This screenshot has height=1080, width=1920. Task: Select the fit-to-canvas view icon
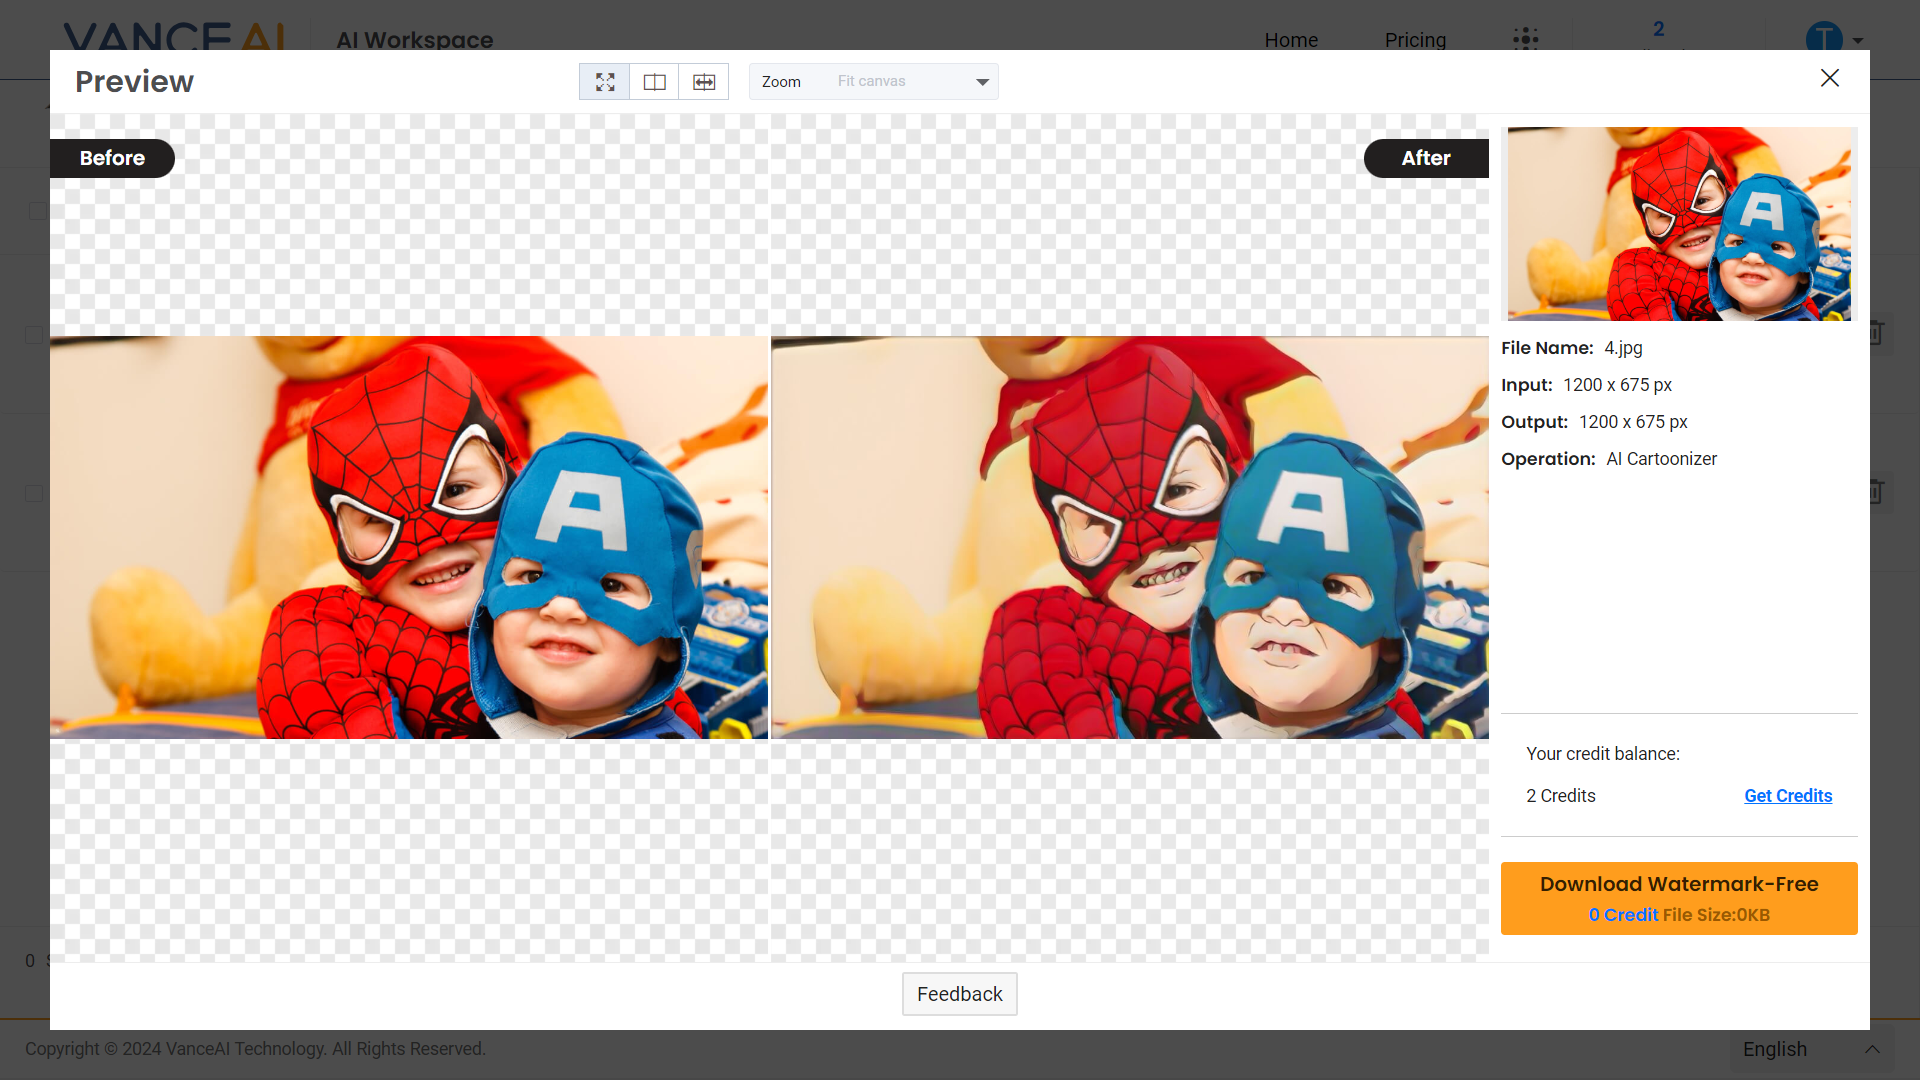coord(605,82)
